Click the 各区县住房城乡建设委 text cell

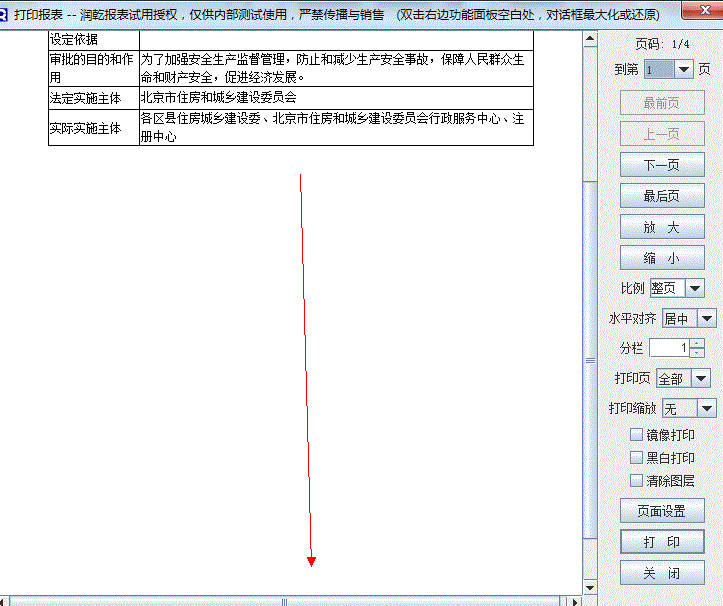[x=336, y=128]
